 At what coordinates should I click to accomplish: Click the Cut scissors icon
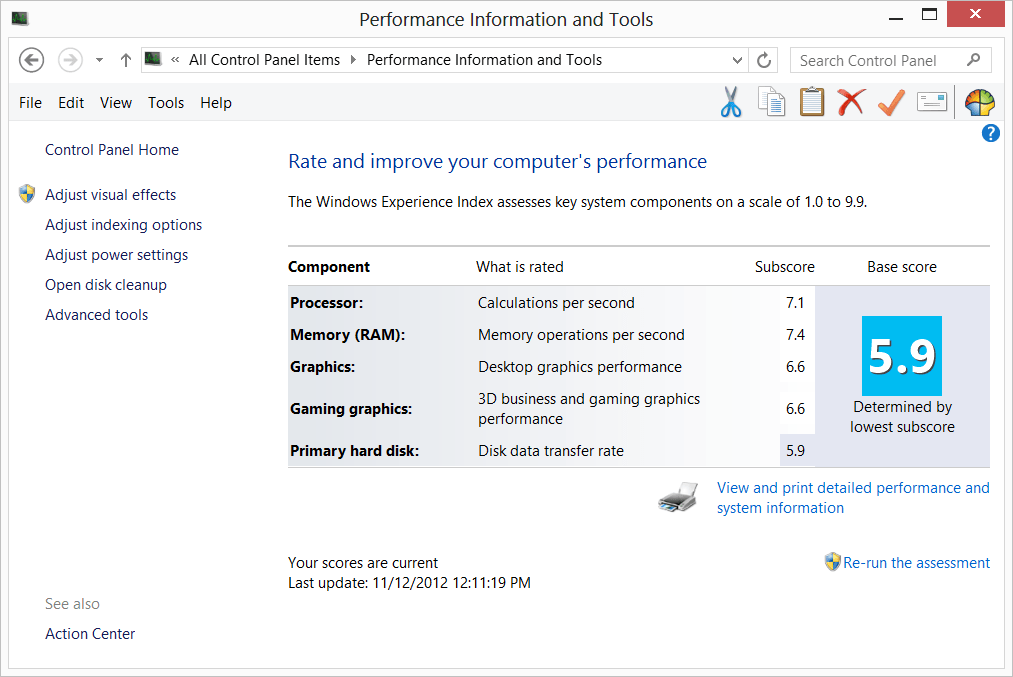(731, 102)
